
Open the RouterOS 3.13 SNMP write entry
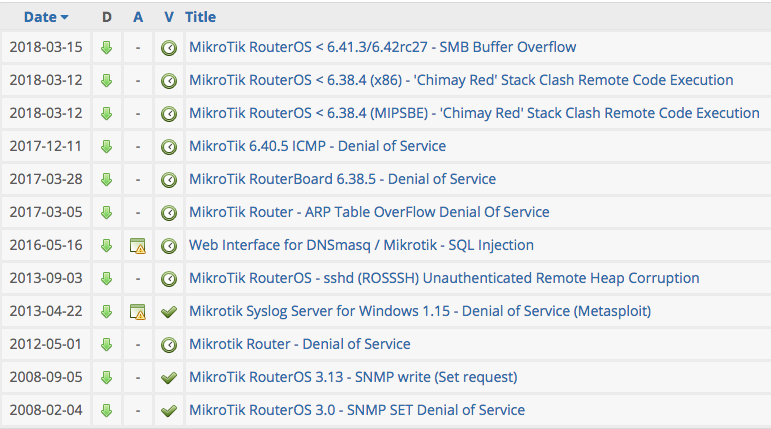[x=353, y=377]
